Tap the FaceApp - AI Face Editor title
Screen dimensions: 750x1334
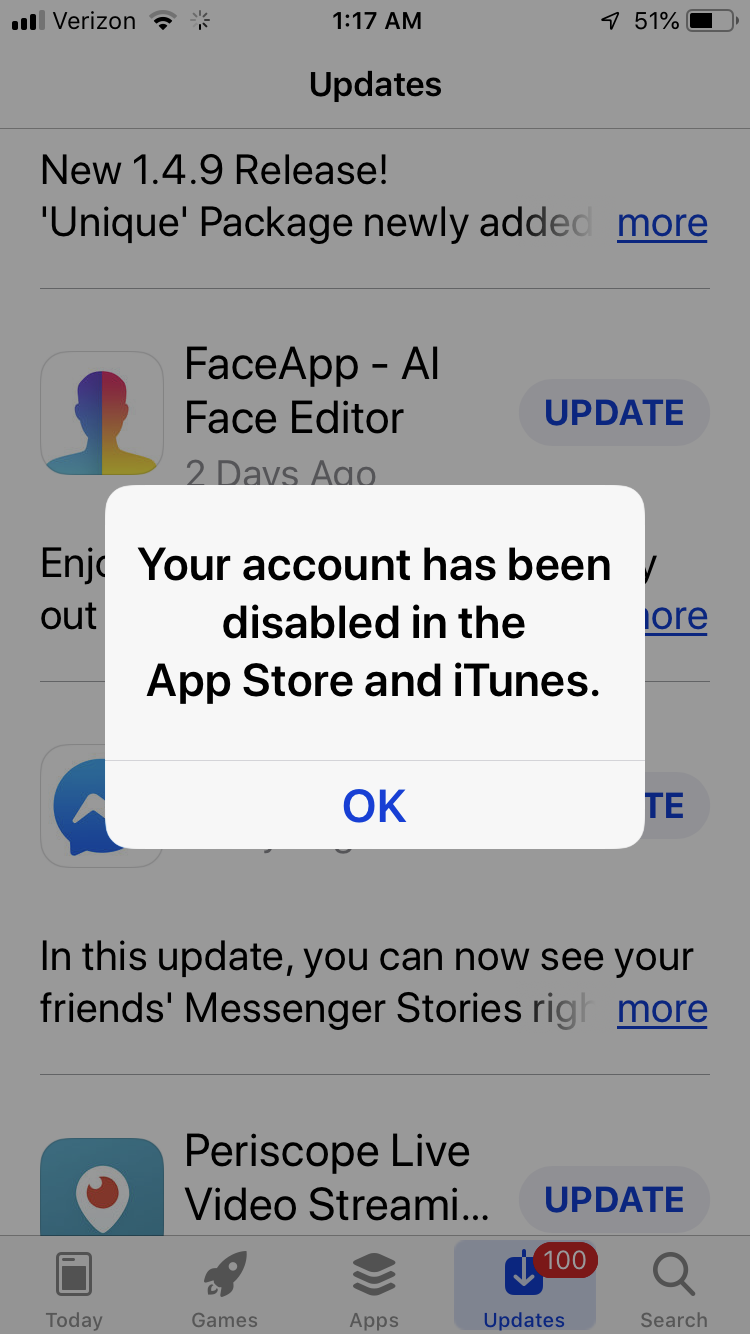312,391
